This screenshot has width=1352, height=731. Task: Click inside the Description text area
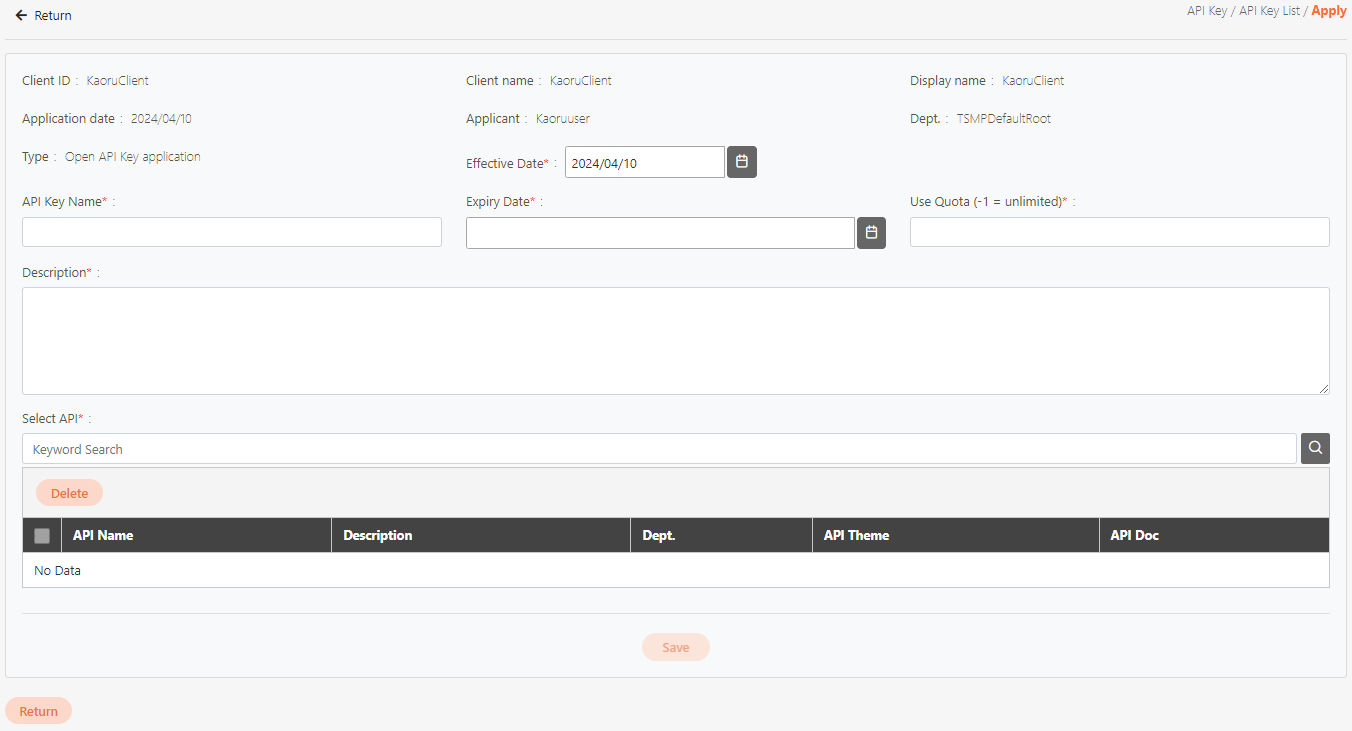(x=675, y=341)
